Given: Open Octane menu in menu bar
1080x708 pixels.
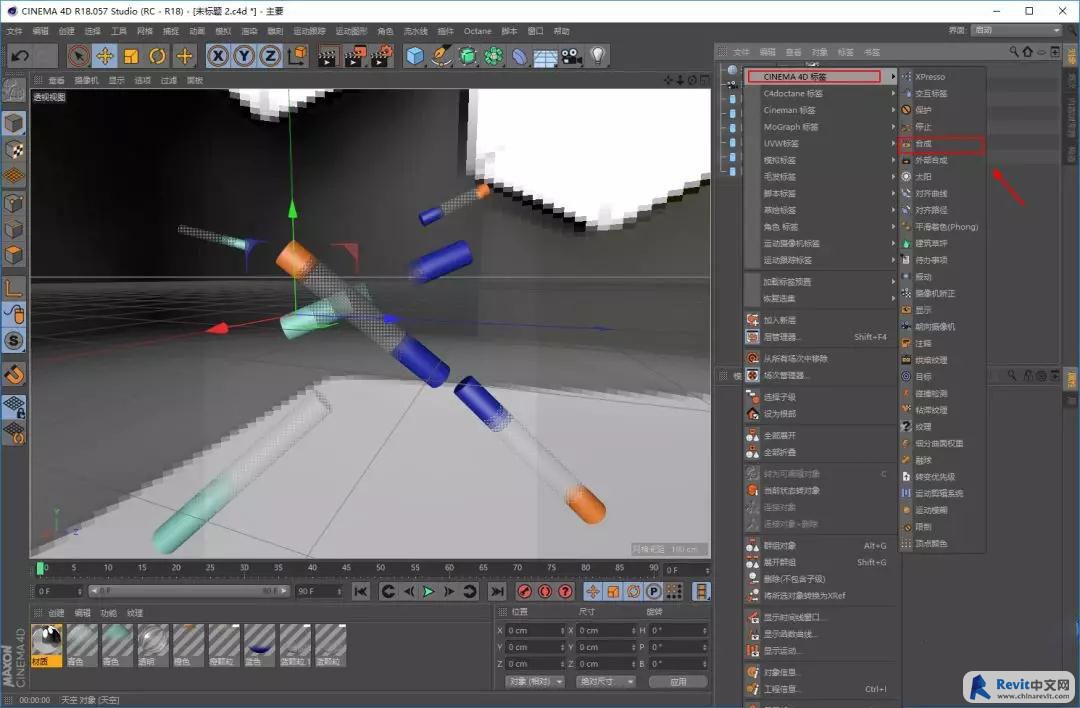Looking at the screenshot, I should (477, 31).
